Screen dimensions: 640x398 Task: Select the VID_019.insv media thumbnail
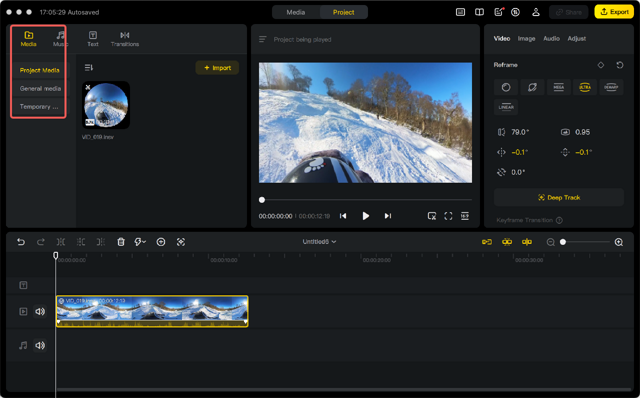pos(106,105)
